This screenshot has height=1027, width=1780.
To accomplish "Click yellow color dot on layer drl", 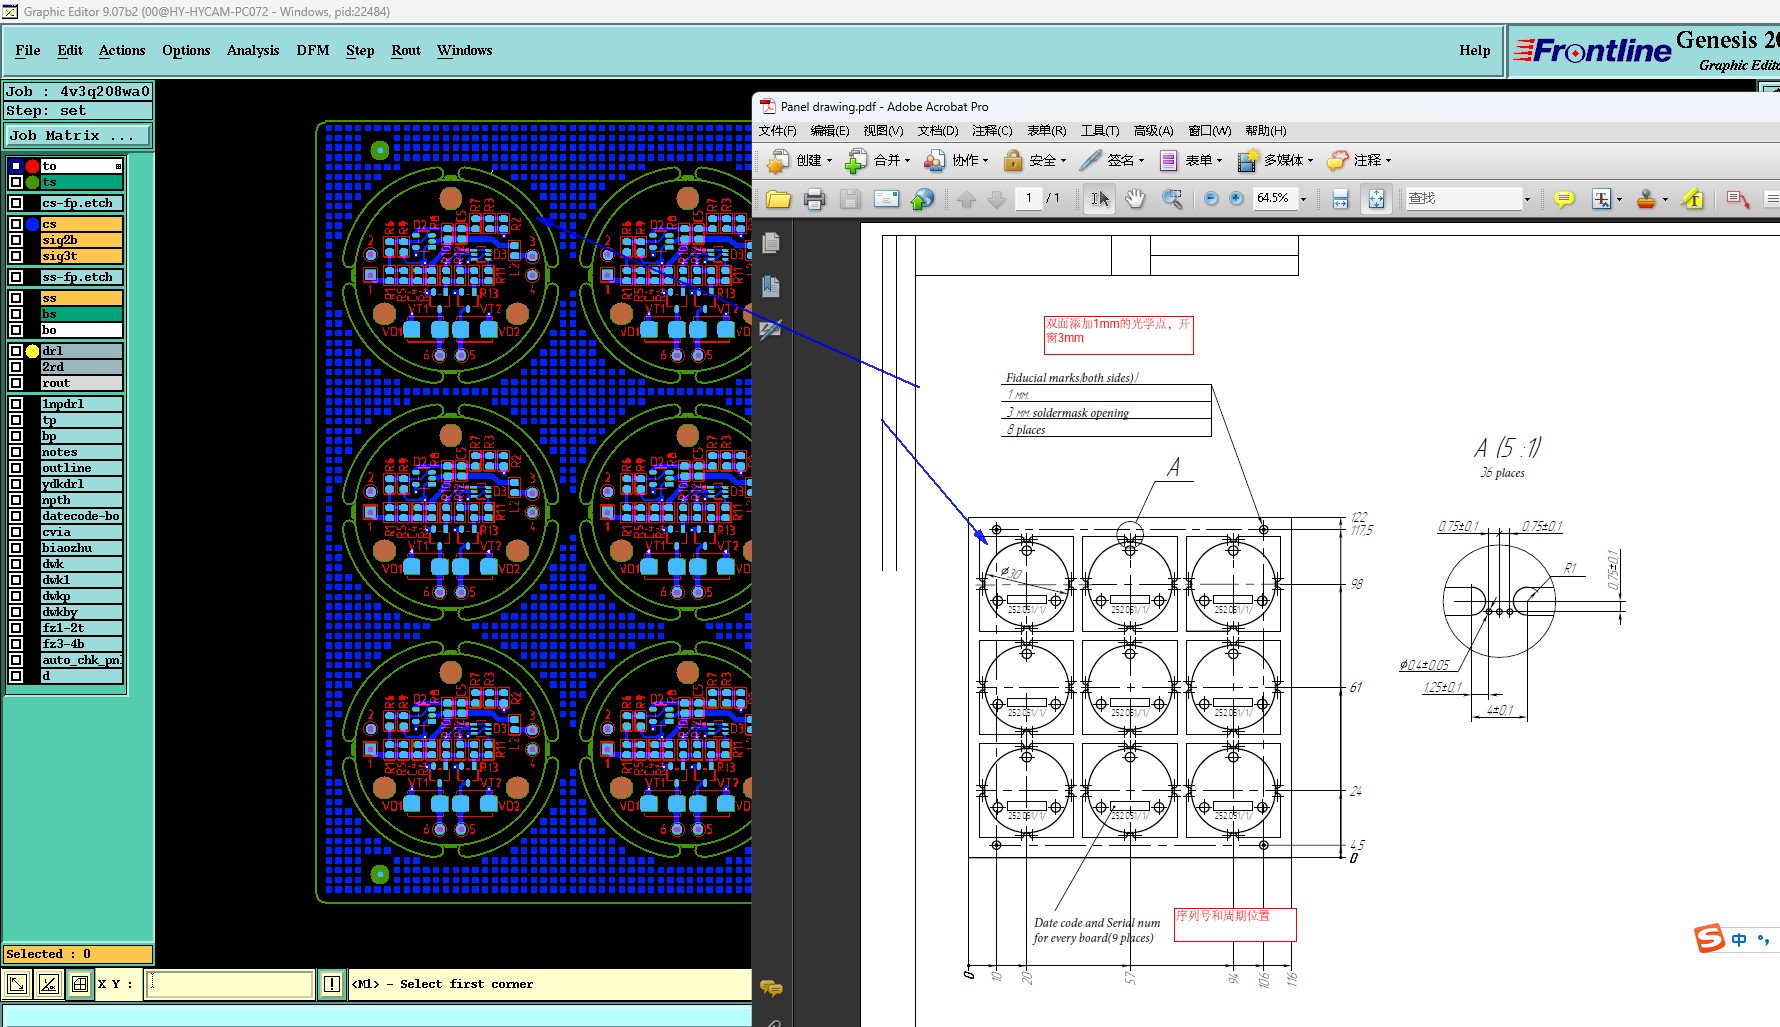I will point(32,351).
